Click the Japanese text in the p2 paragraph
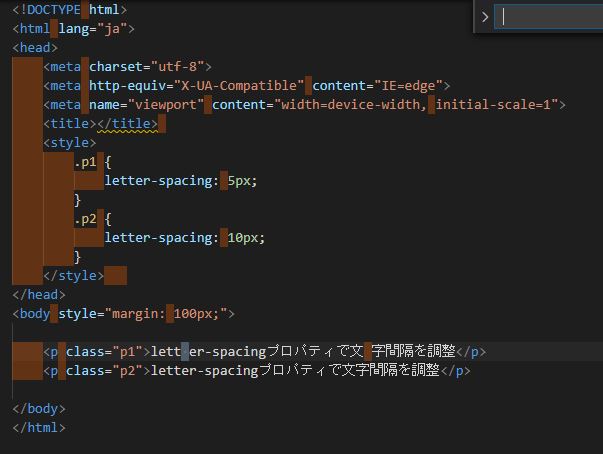Viewport: 603px width, 454px height. point(349,371)
